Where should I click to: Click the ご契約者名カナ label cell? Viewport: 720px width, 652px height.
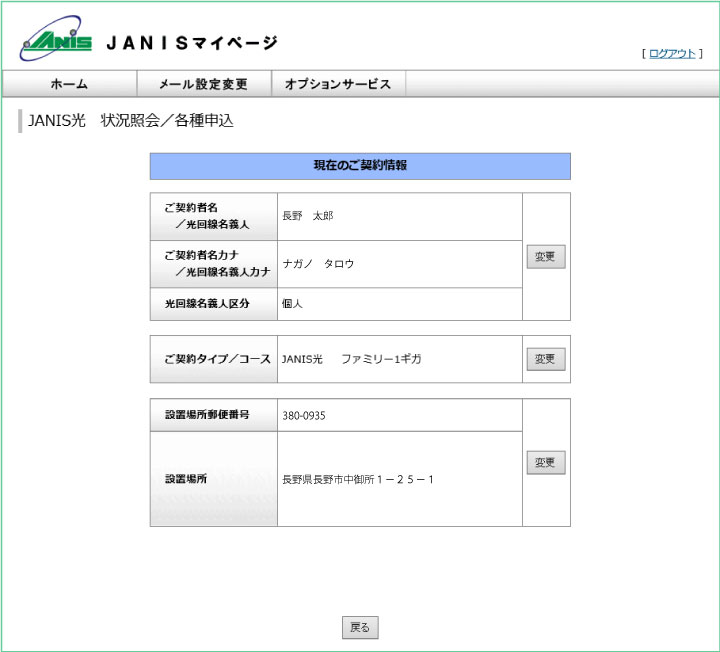214,264
